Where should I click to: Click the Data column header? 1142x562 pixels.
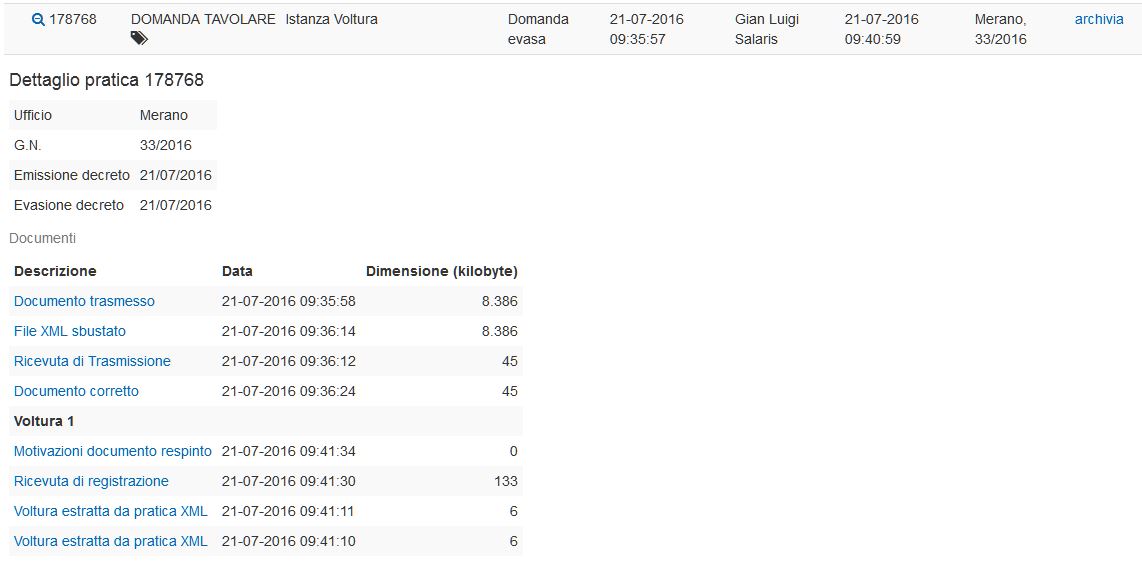[237, 271]
